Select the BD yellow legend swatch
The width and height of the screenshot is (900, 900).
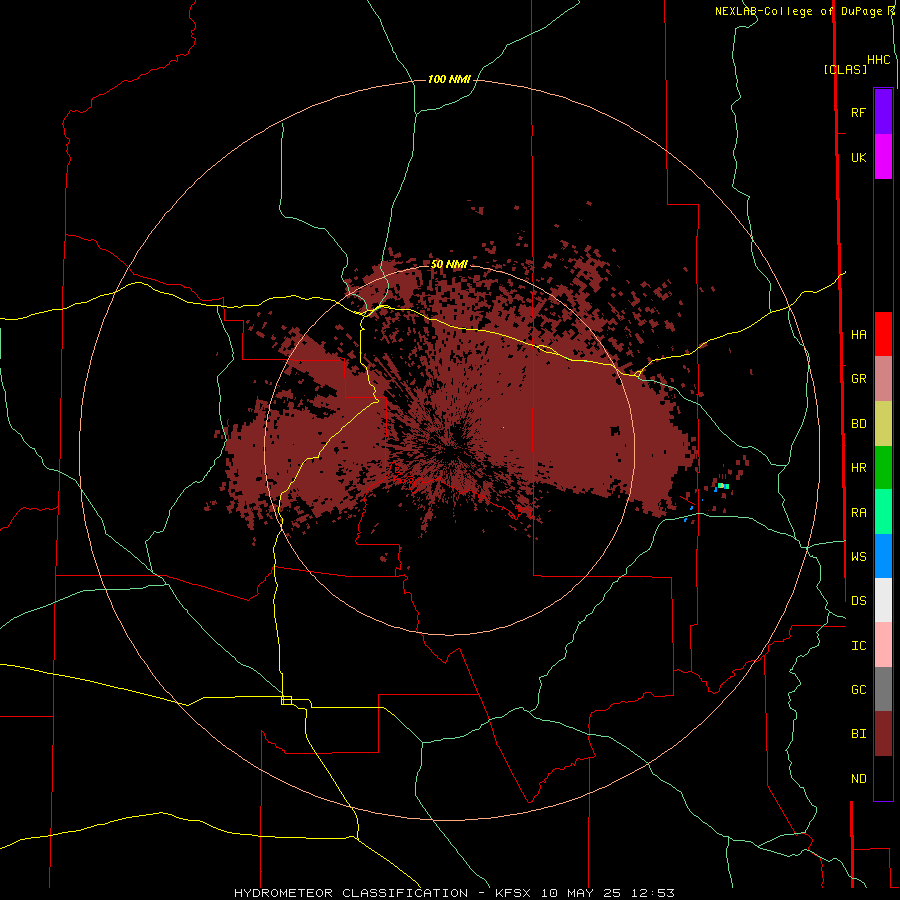883,424
